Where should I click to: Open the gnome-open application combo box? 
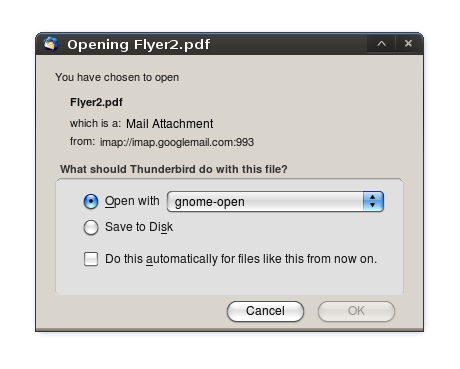(x=275, y=201)
